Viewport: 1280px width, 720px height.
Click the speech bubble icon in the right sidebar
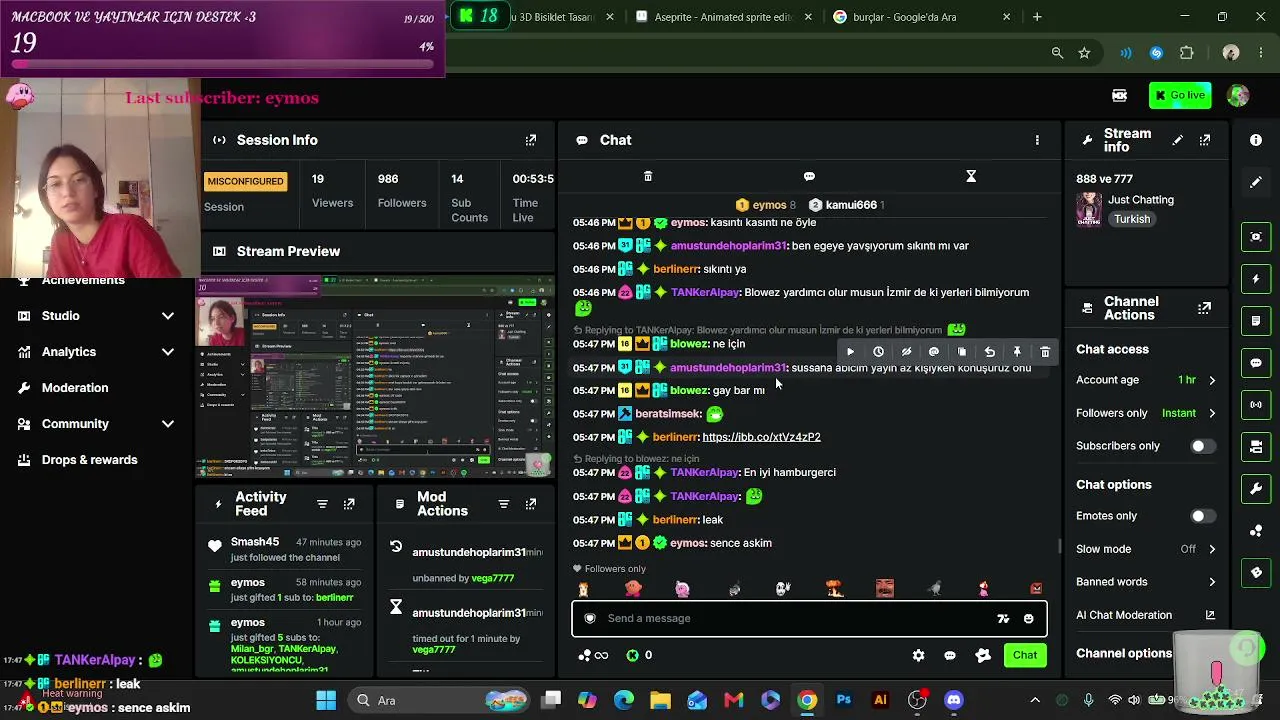1256,363
